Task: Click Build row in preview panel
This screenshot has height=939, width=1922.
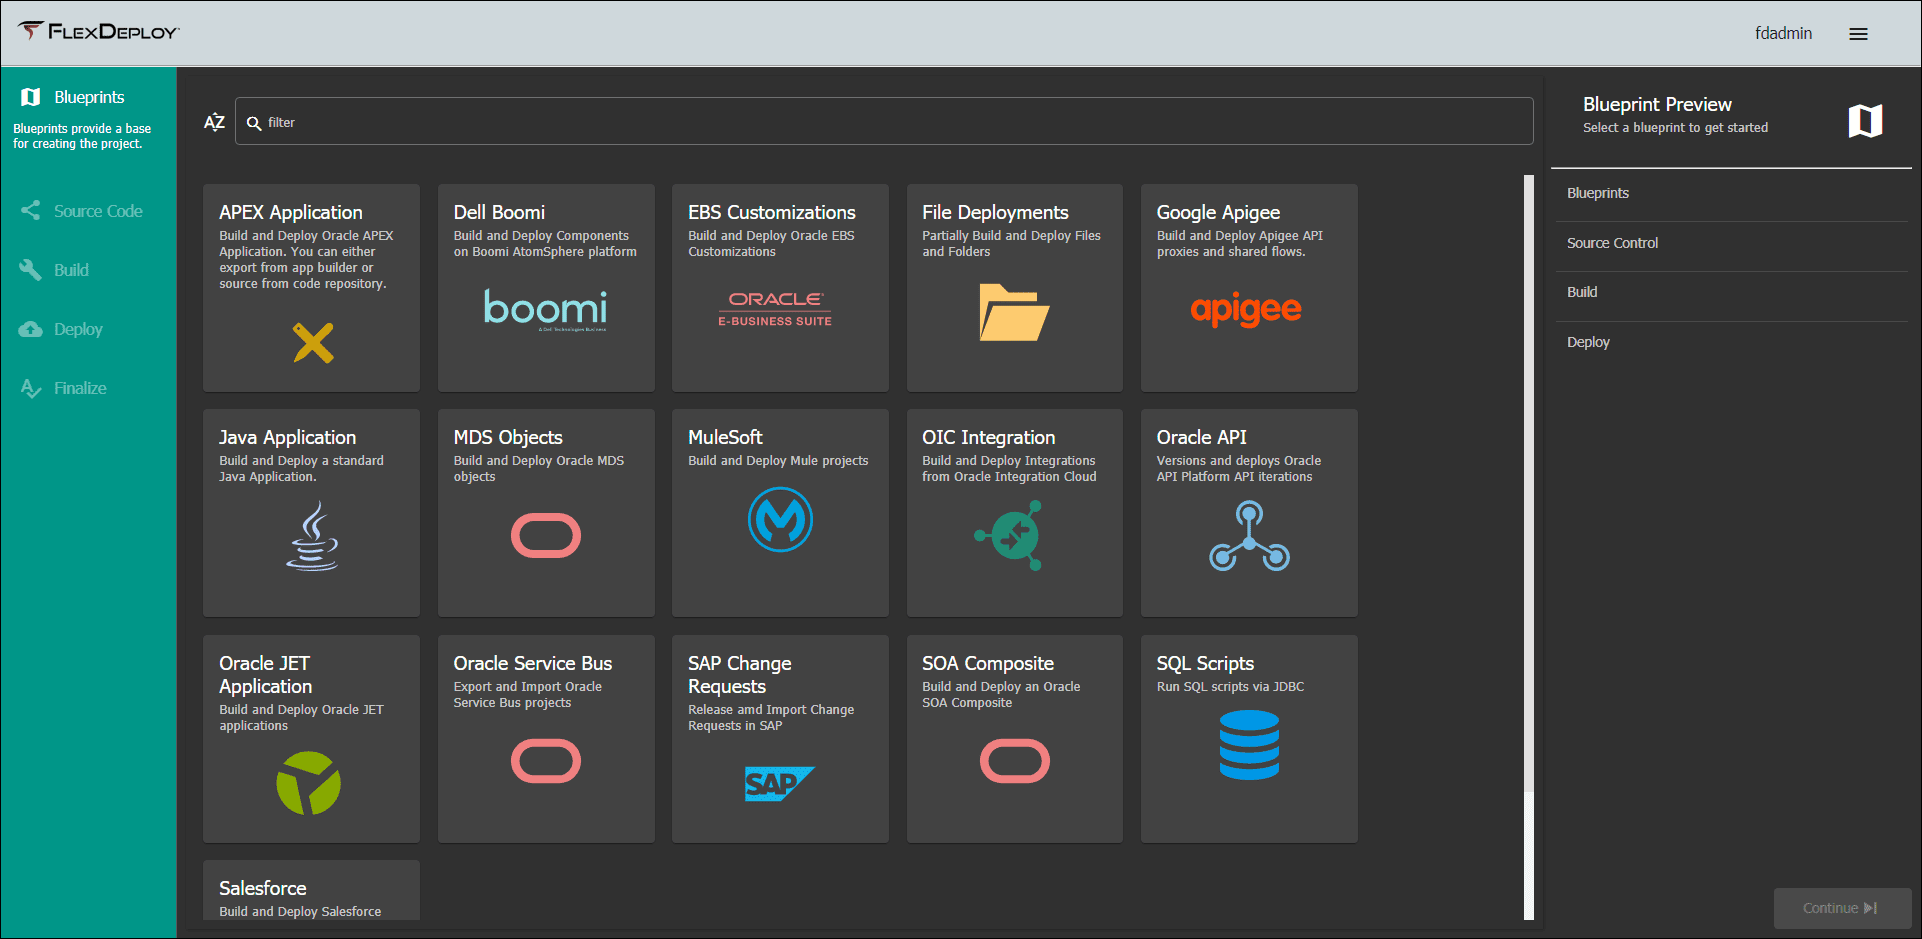Action: (1731, 292)
